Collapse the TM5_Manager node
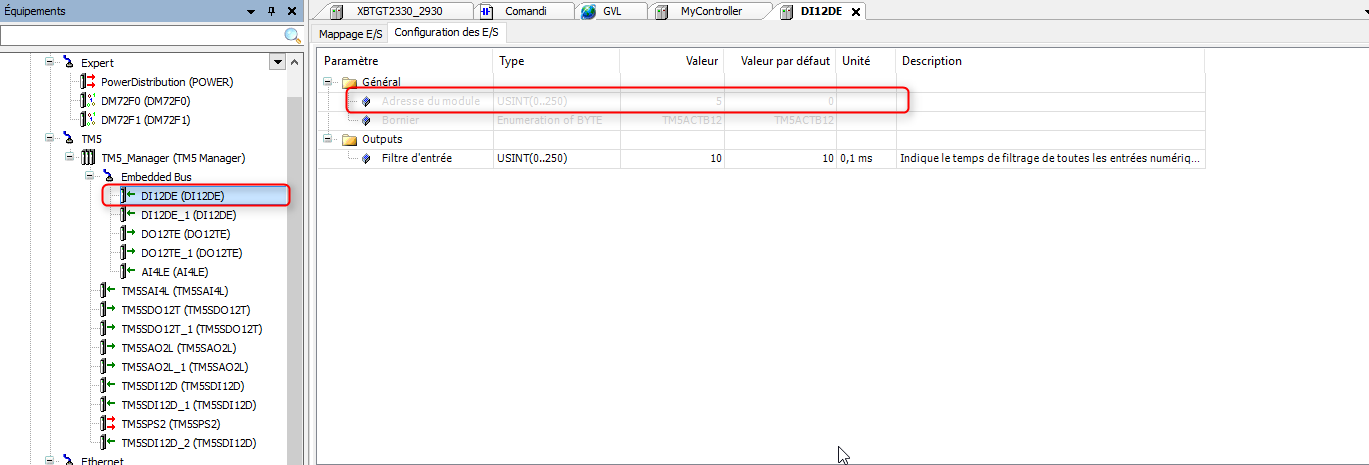The width and height of the screenshot is (1369, 465). [69, 157]
